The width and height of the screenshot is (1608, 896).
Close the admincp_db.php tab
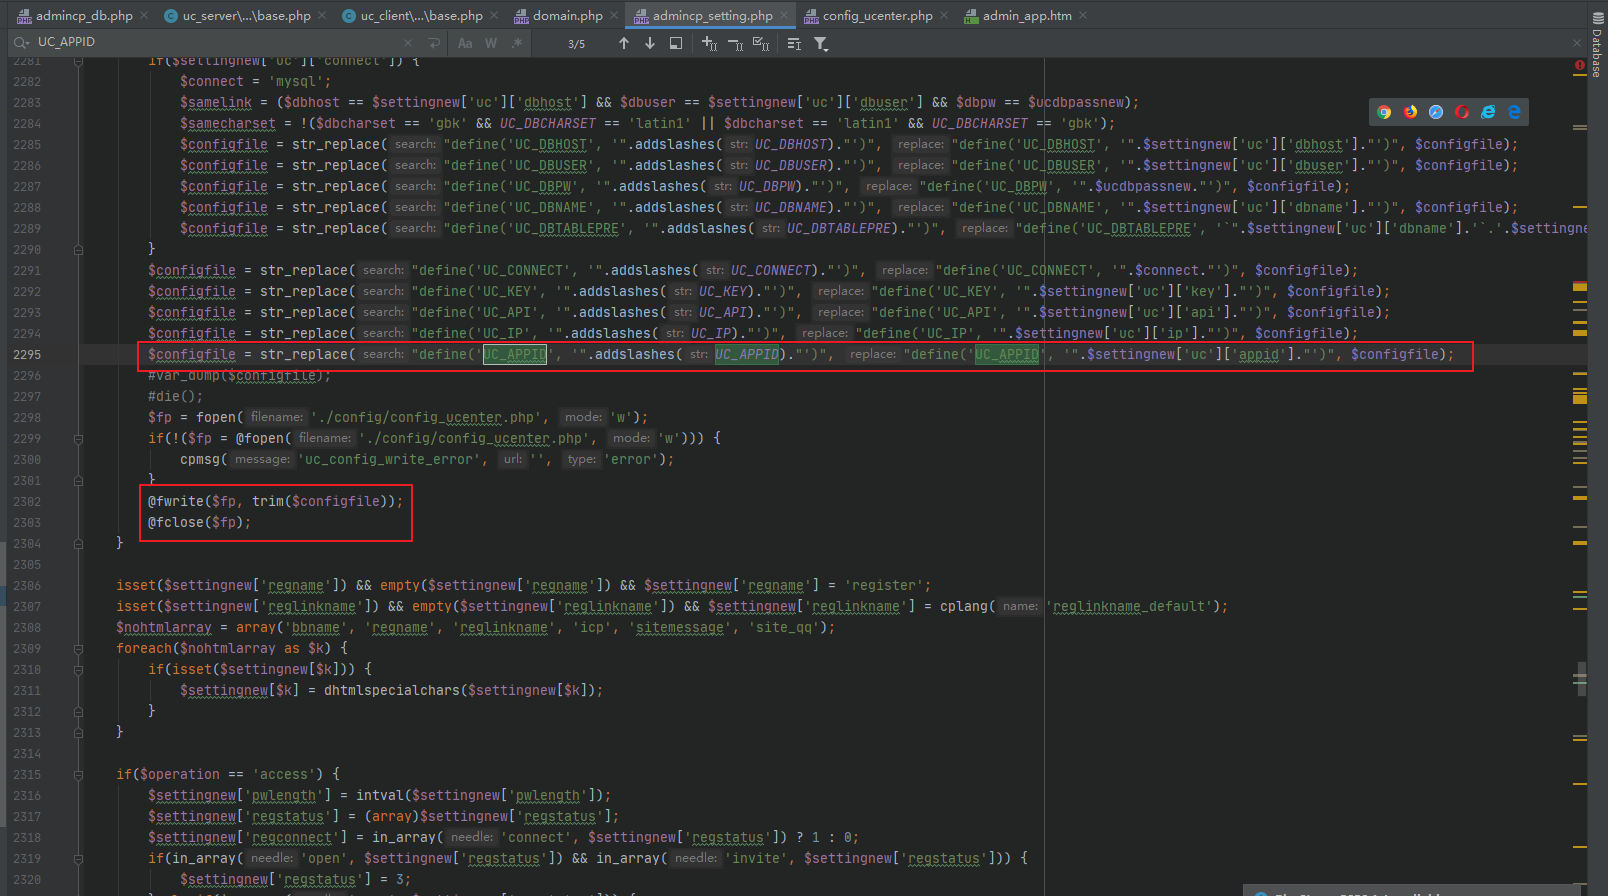click(144, 15)
